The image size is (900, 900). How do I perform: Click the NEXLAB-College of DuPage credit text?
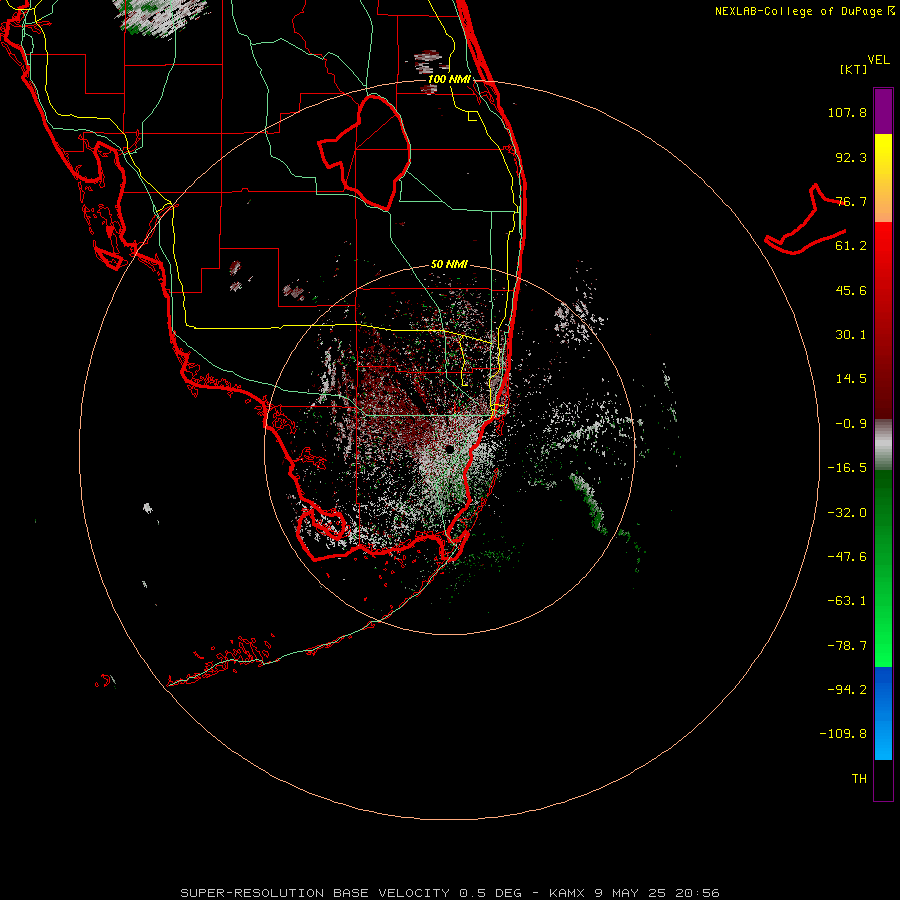804,11
